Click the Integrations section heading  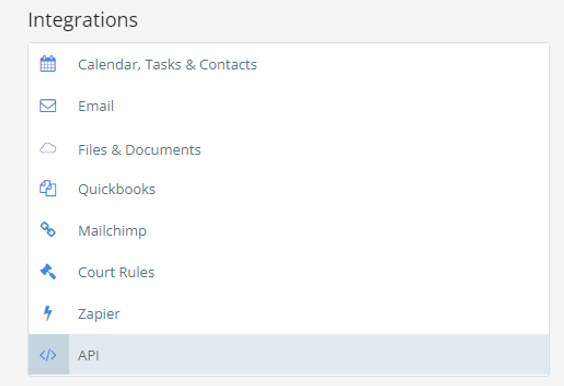tap(83, 20)
